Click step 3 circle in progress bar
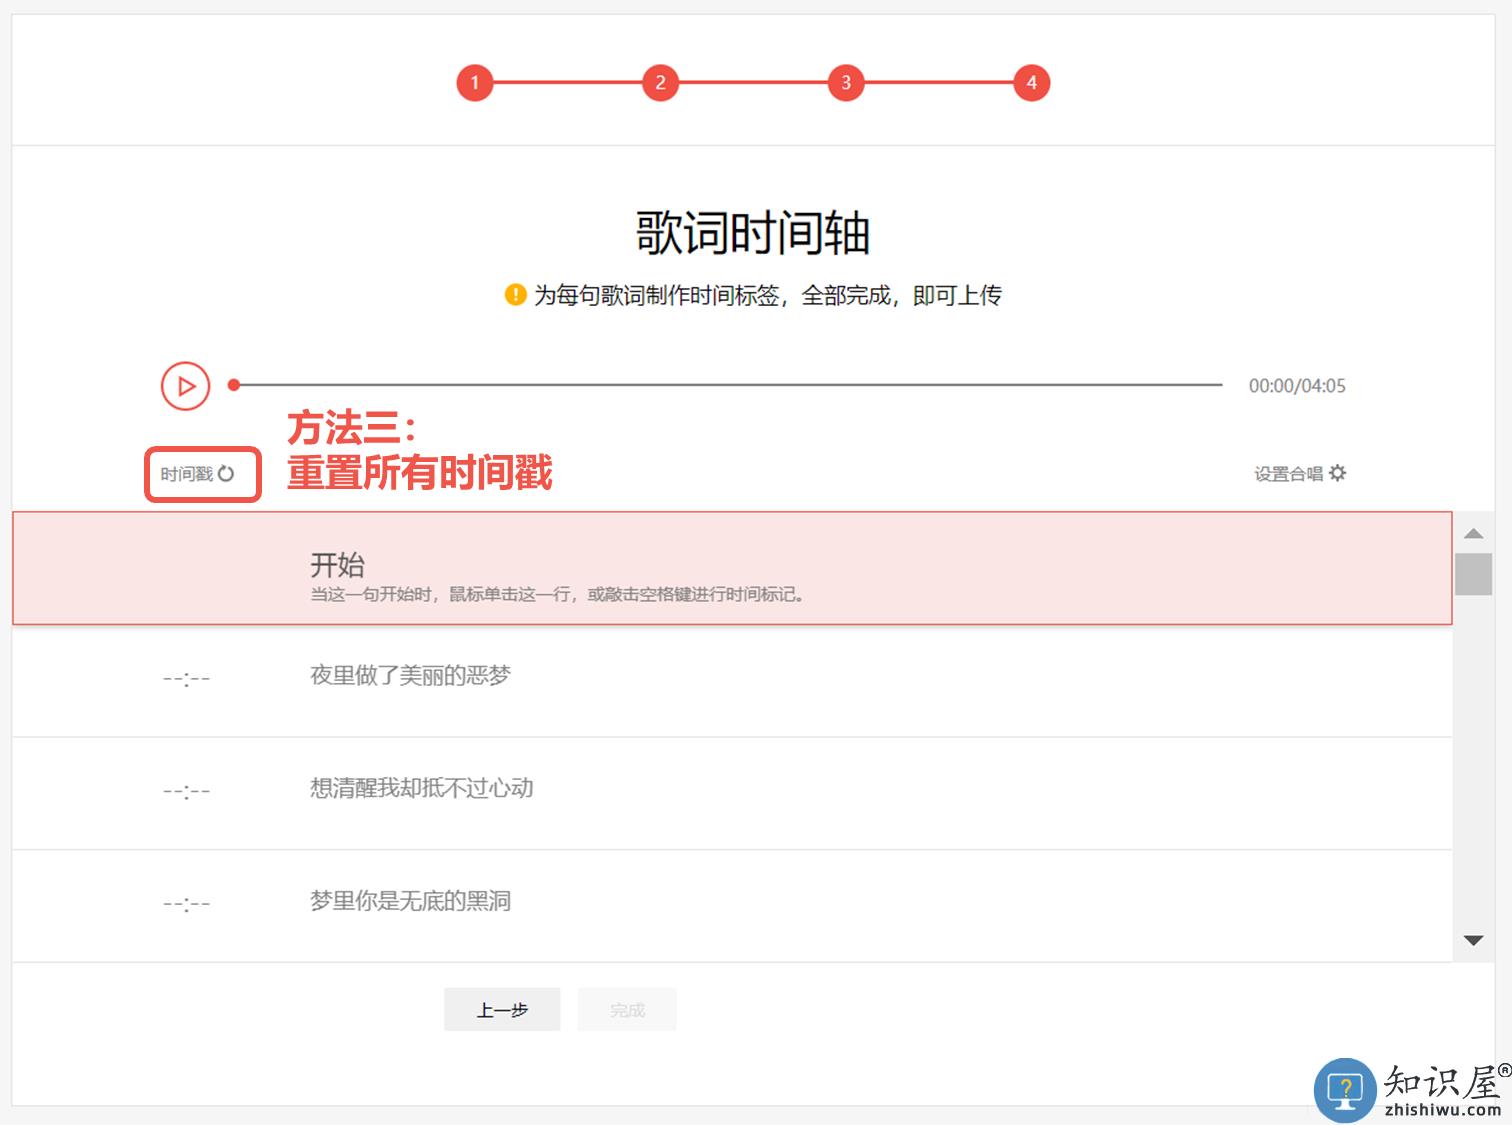 click(846, 83)
